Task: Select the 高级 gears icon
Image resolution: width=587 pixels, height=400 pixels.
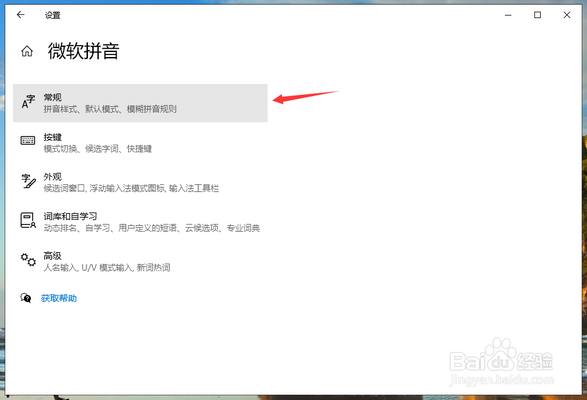Action: 28,259
